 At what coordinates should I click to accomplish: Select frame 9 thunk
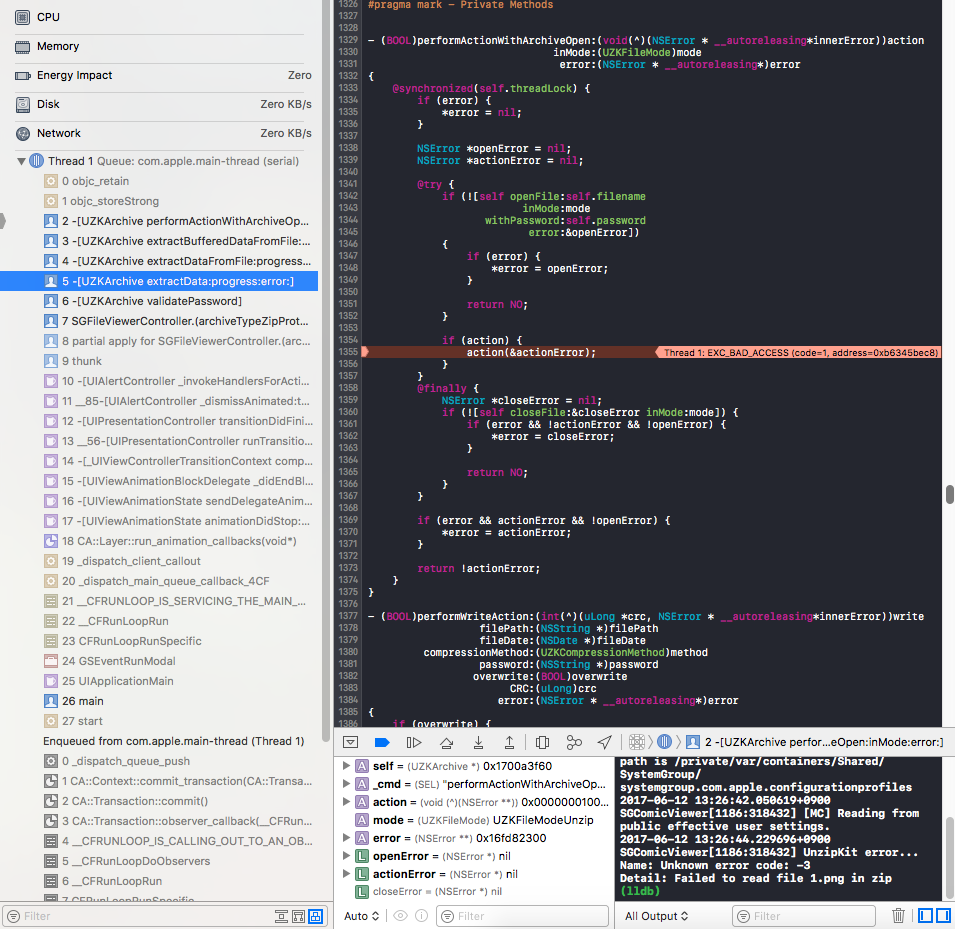pos(159,361)
